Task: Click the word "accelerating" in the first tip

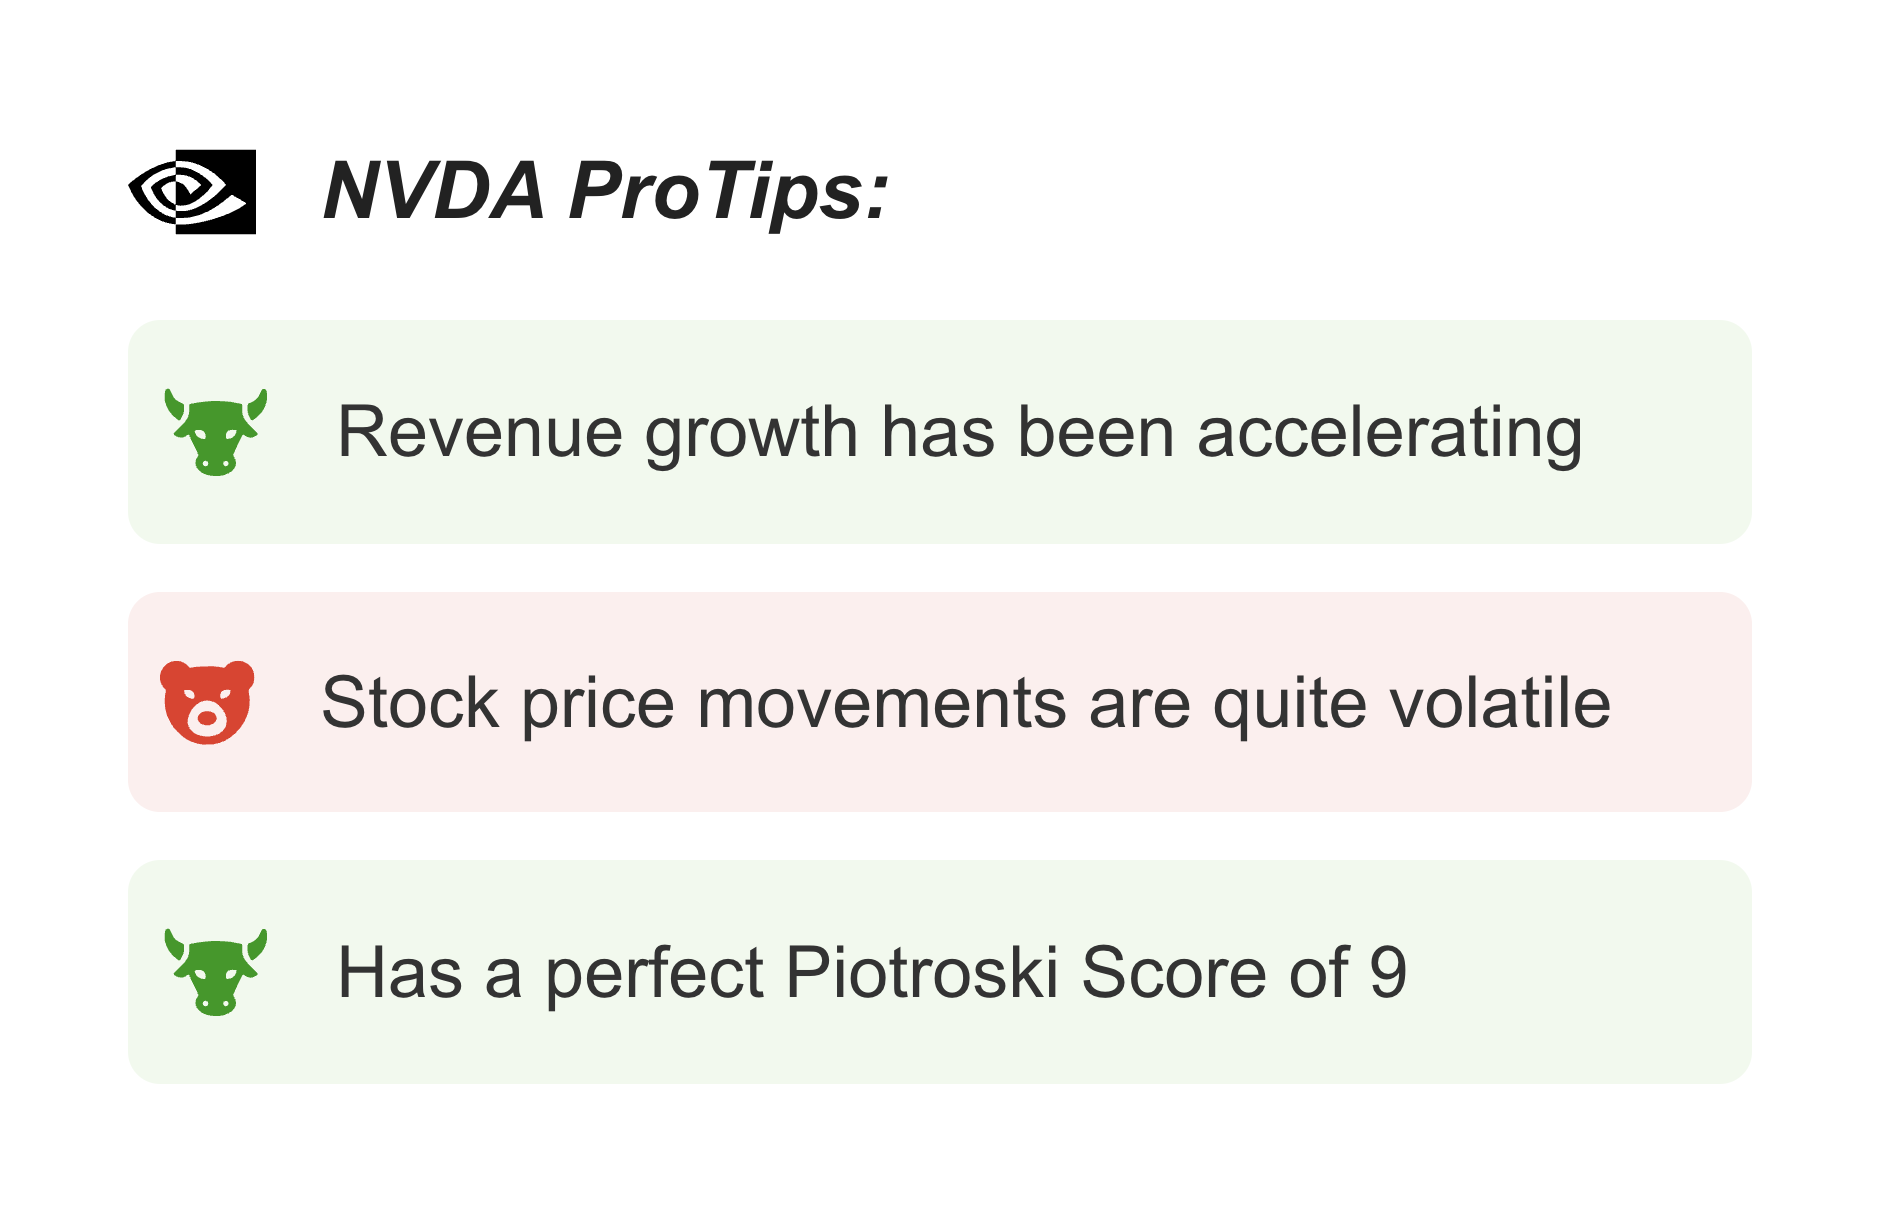Action: [x=1390, y=434]
